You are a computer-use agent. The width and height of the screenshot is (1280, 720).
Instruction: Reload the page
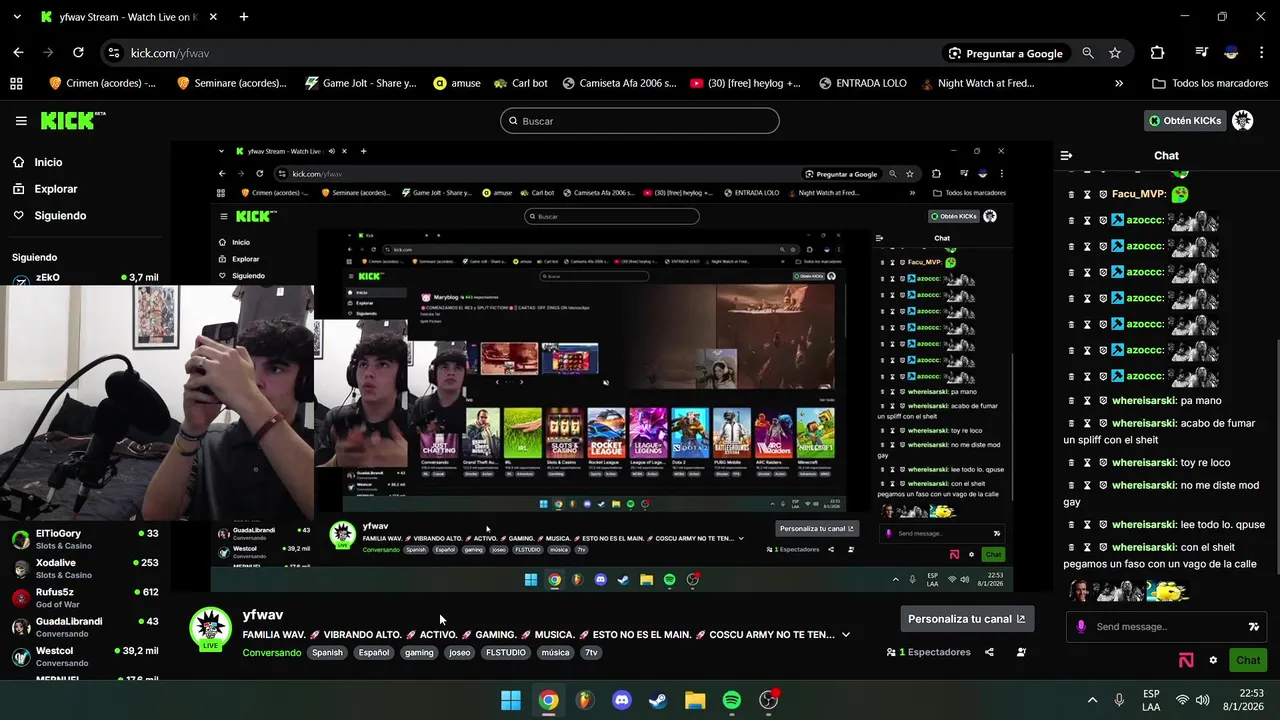click(78, 53)
